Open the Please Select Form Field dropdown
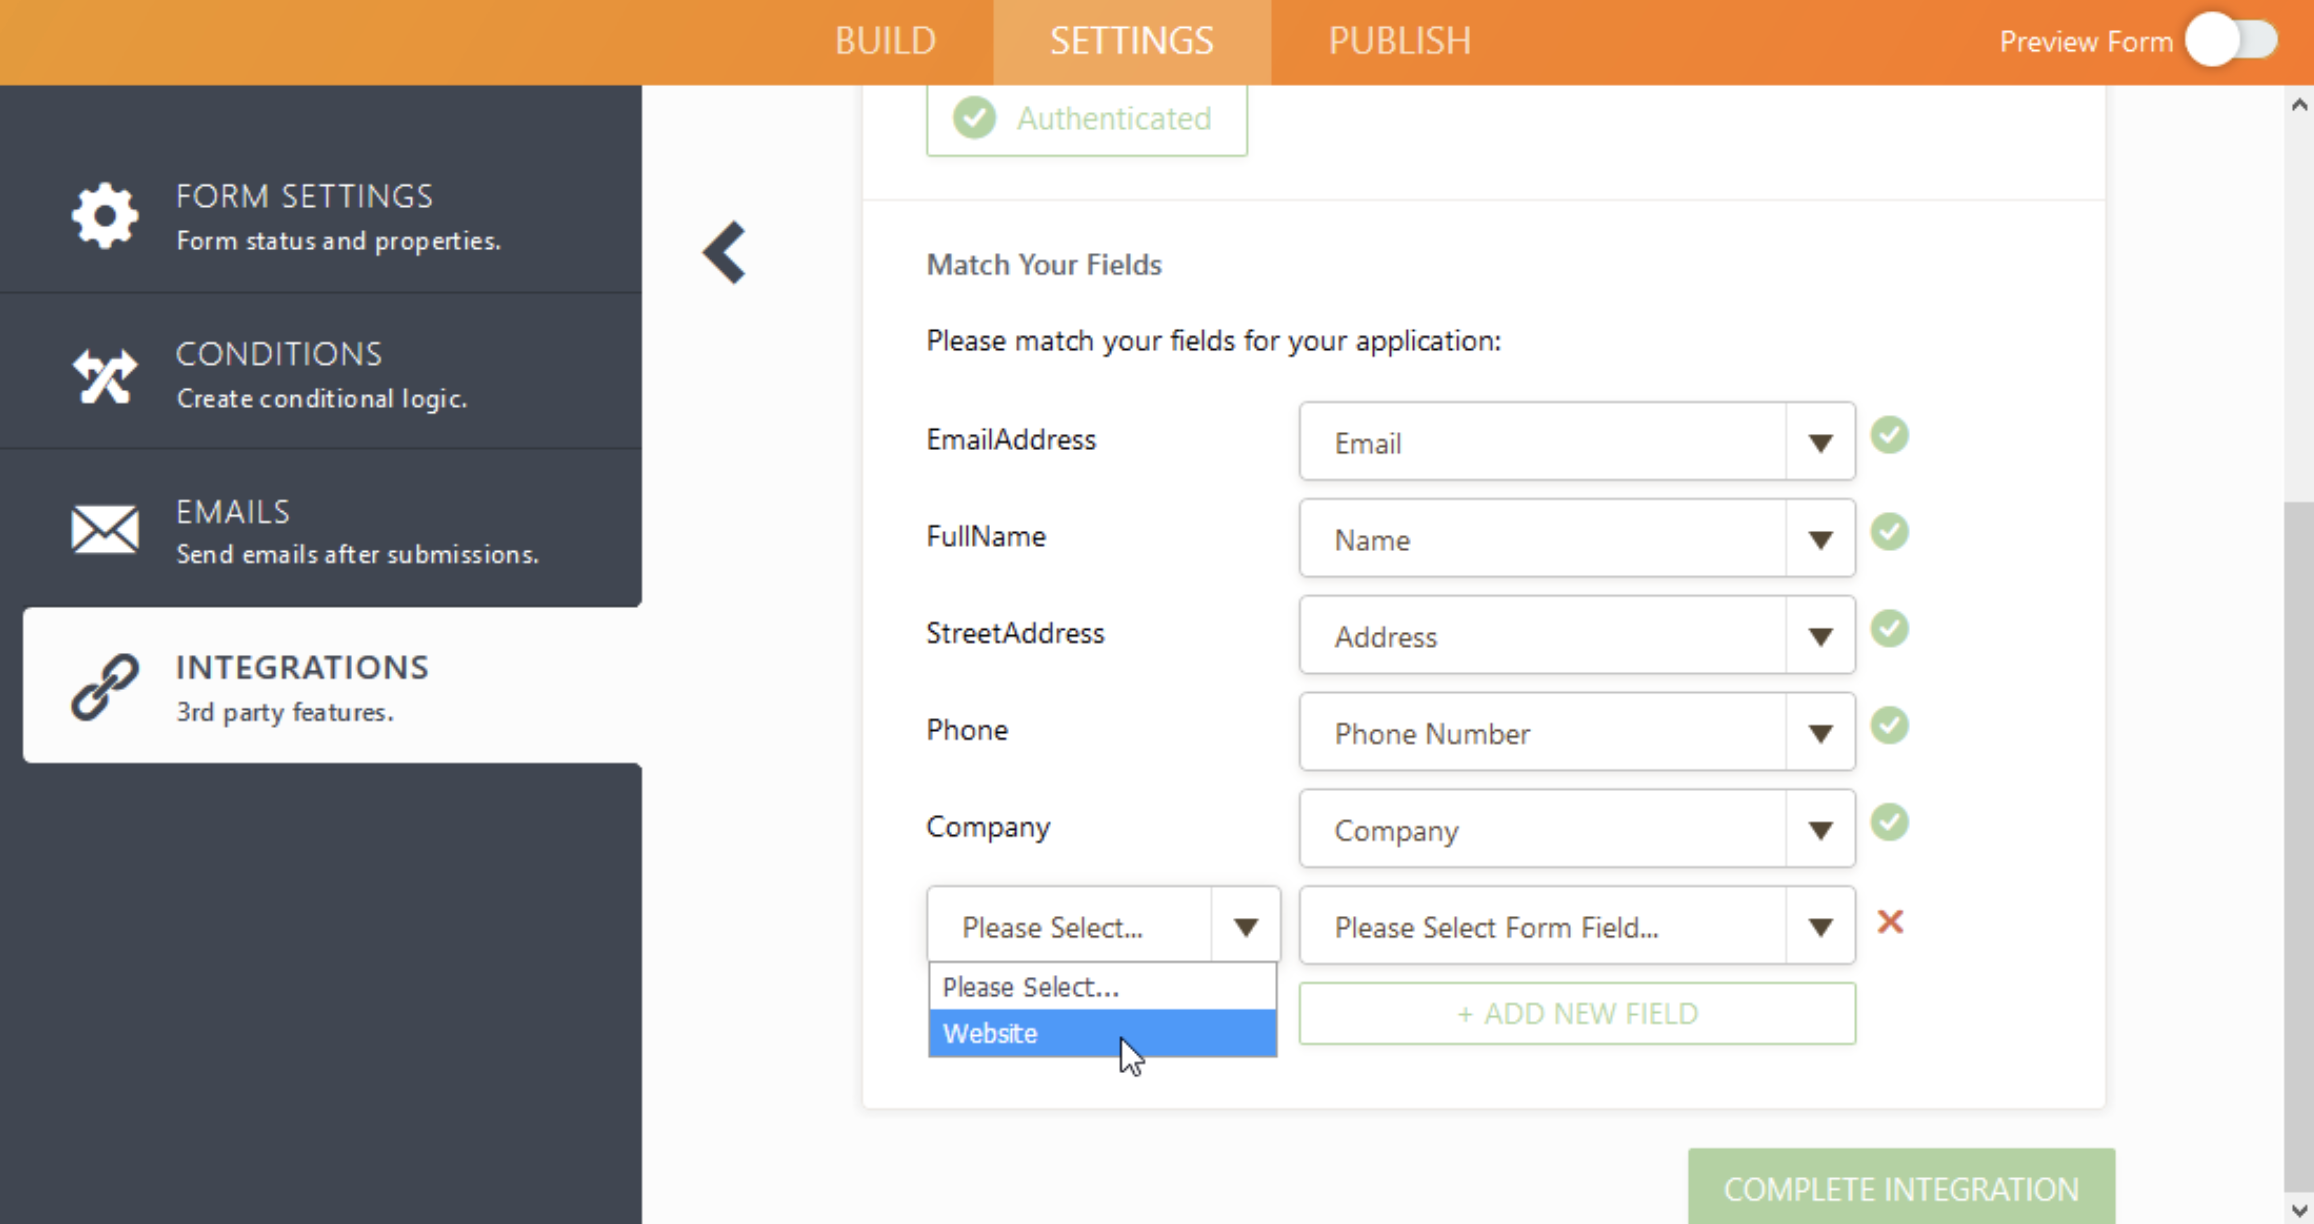This screenshot has width=2314, height=1224. [x=1819, y=928]
